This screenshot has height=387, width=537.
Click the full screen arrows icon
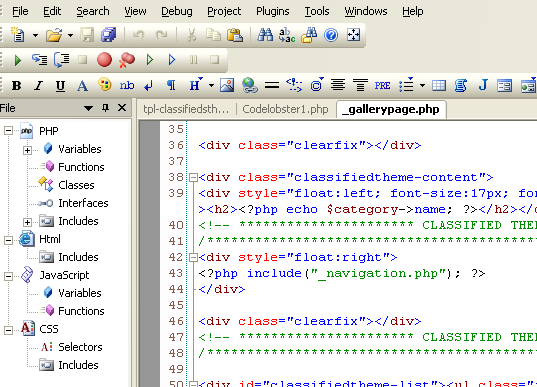pyautogui.click(x=353, y=35)
